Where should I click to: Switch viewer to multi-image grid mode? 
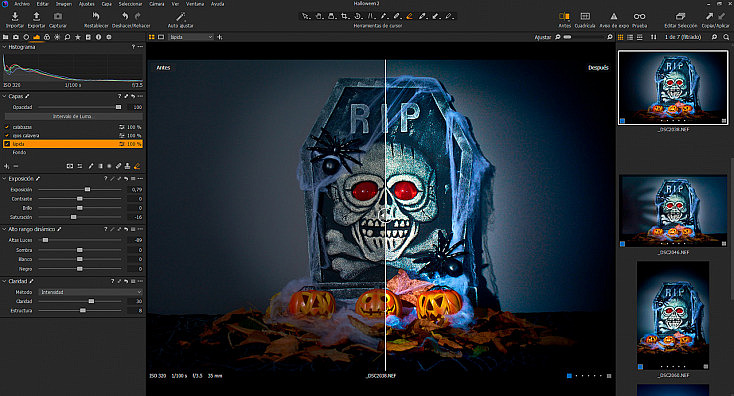pos(152,37)
